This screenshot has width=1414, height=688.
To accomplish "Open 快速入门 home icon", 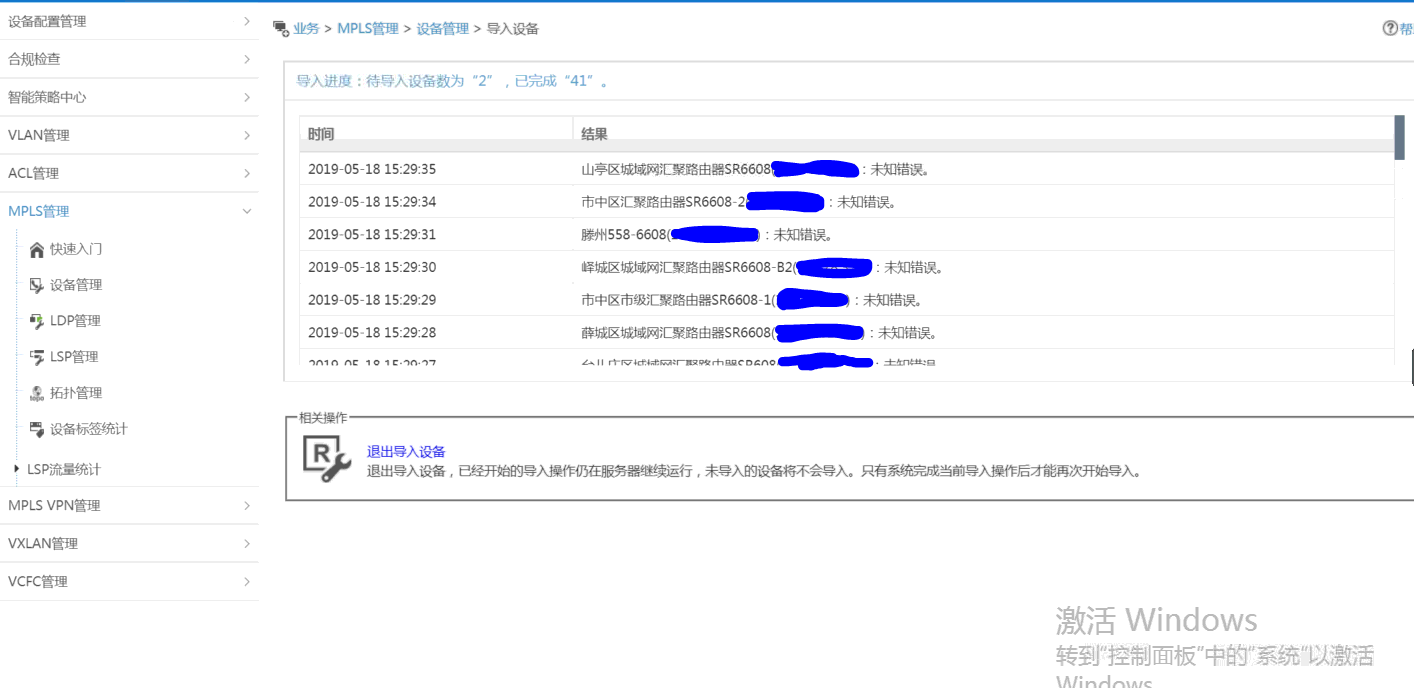I will pos(37,250).
